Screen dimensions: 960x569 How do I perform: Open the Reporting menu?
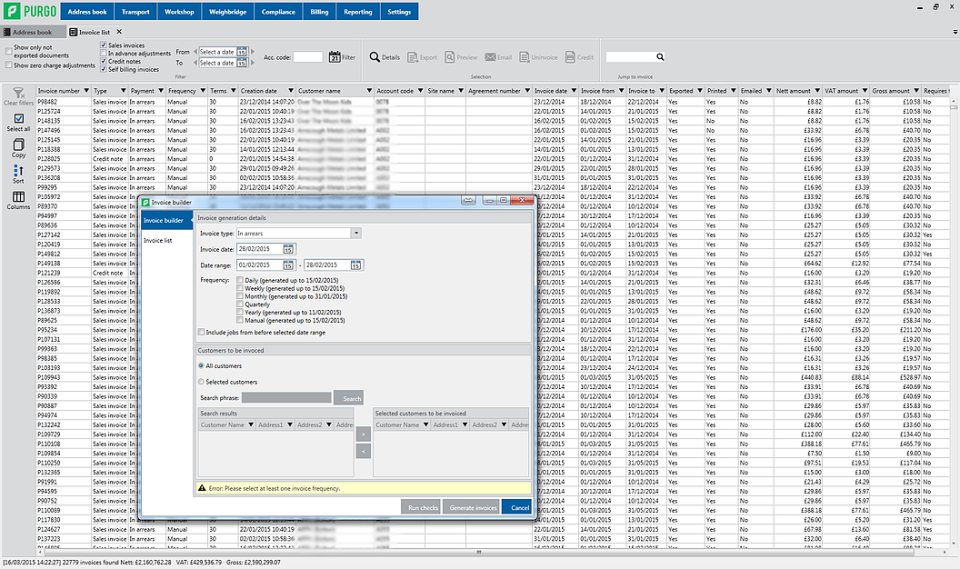click(358, 12)
